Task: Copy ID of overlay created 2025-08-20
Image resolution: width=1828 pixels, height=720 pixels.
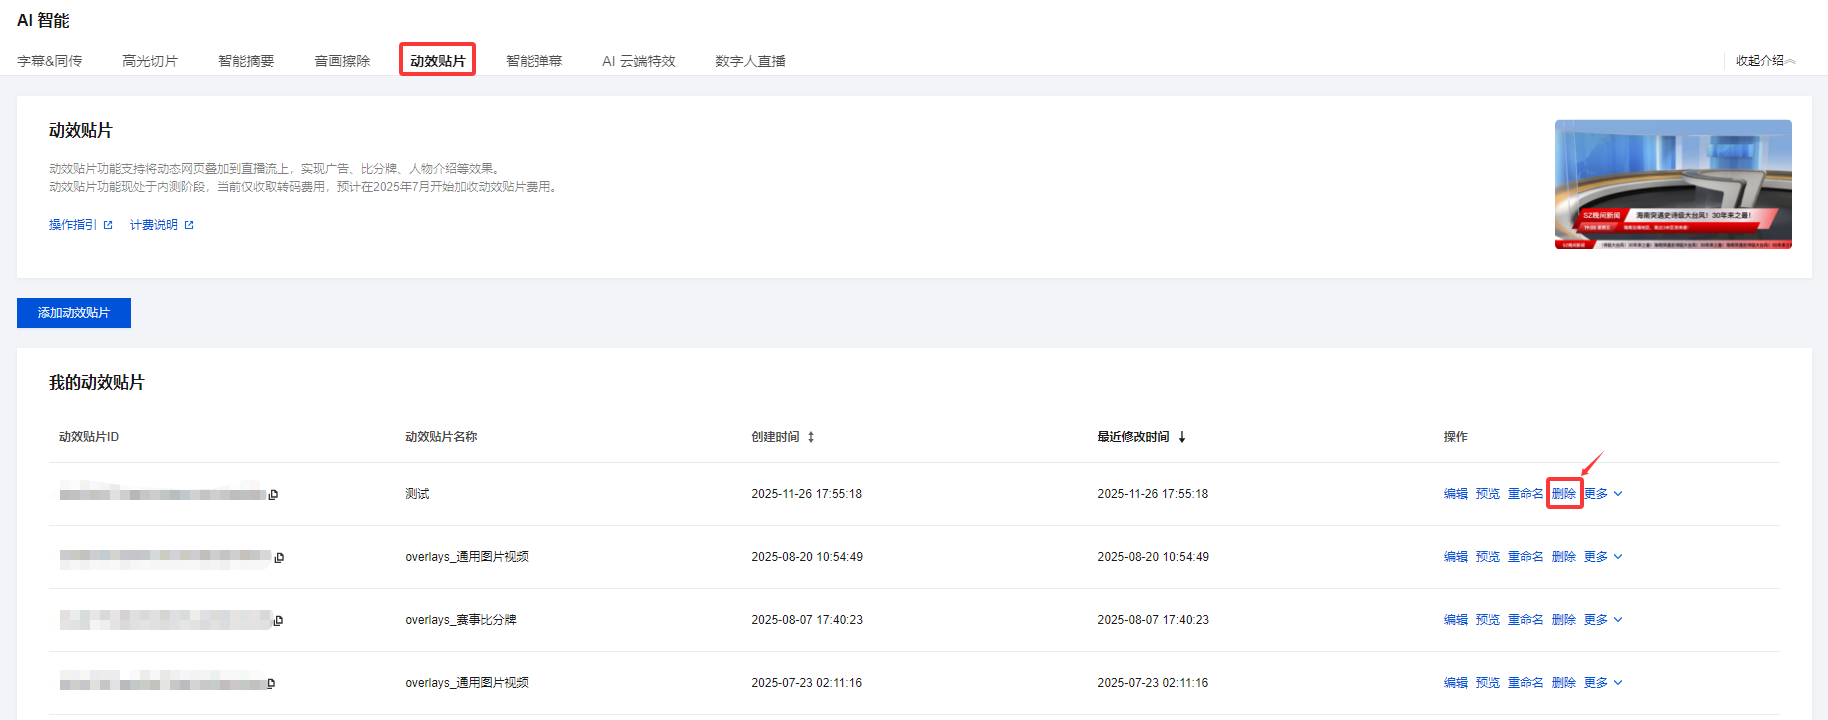Action: click(279, 558)
